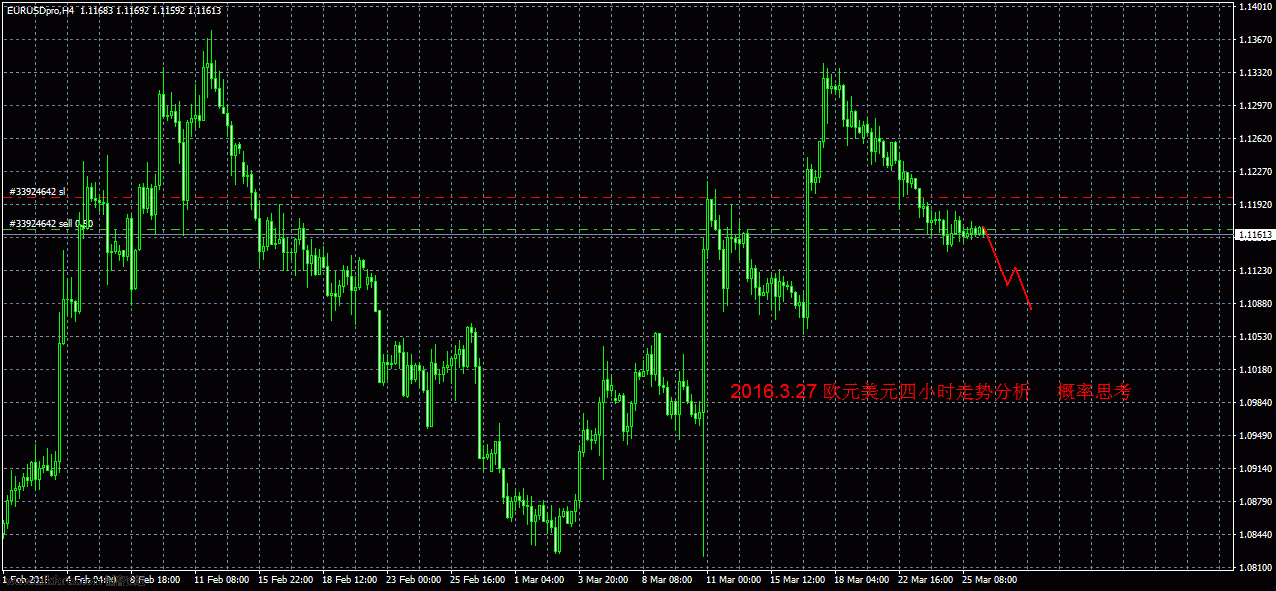Click price axis label 1.09140
This screenshot has height=591, width=1276.
[x=1257, y=469]
